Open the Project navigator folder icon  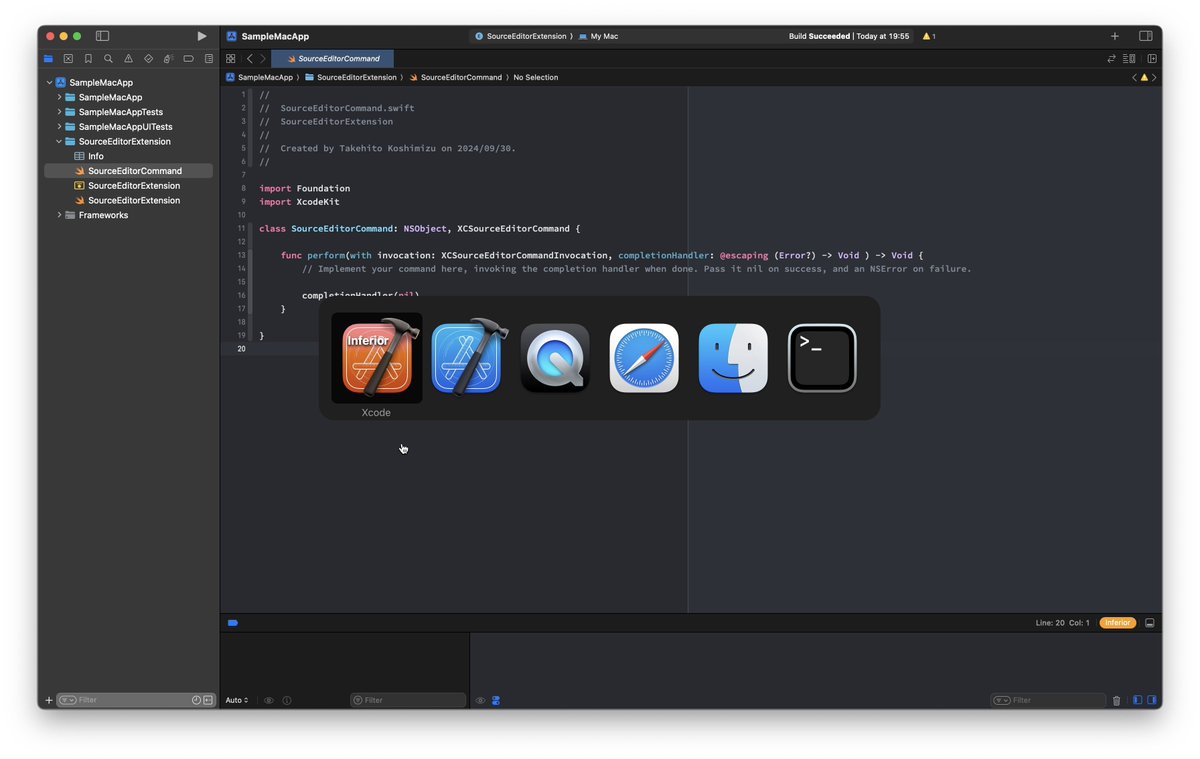[x=48, y=59]
